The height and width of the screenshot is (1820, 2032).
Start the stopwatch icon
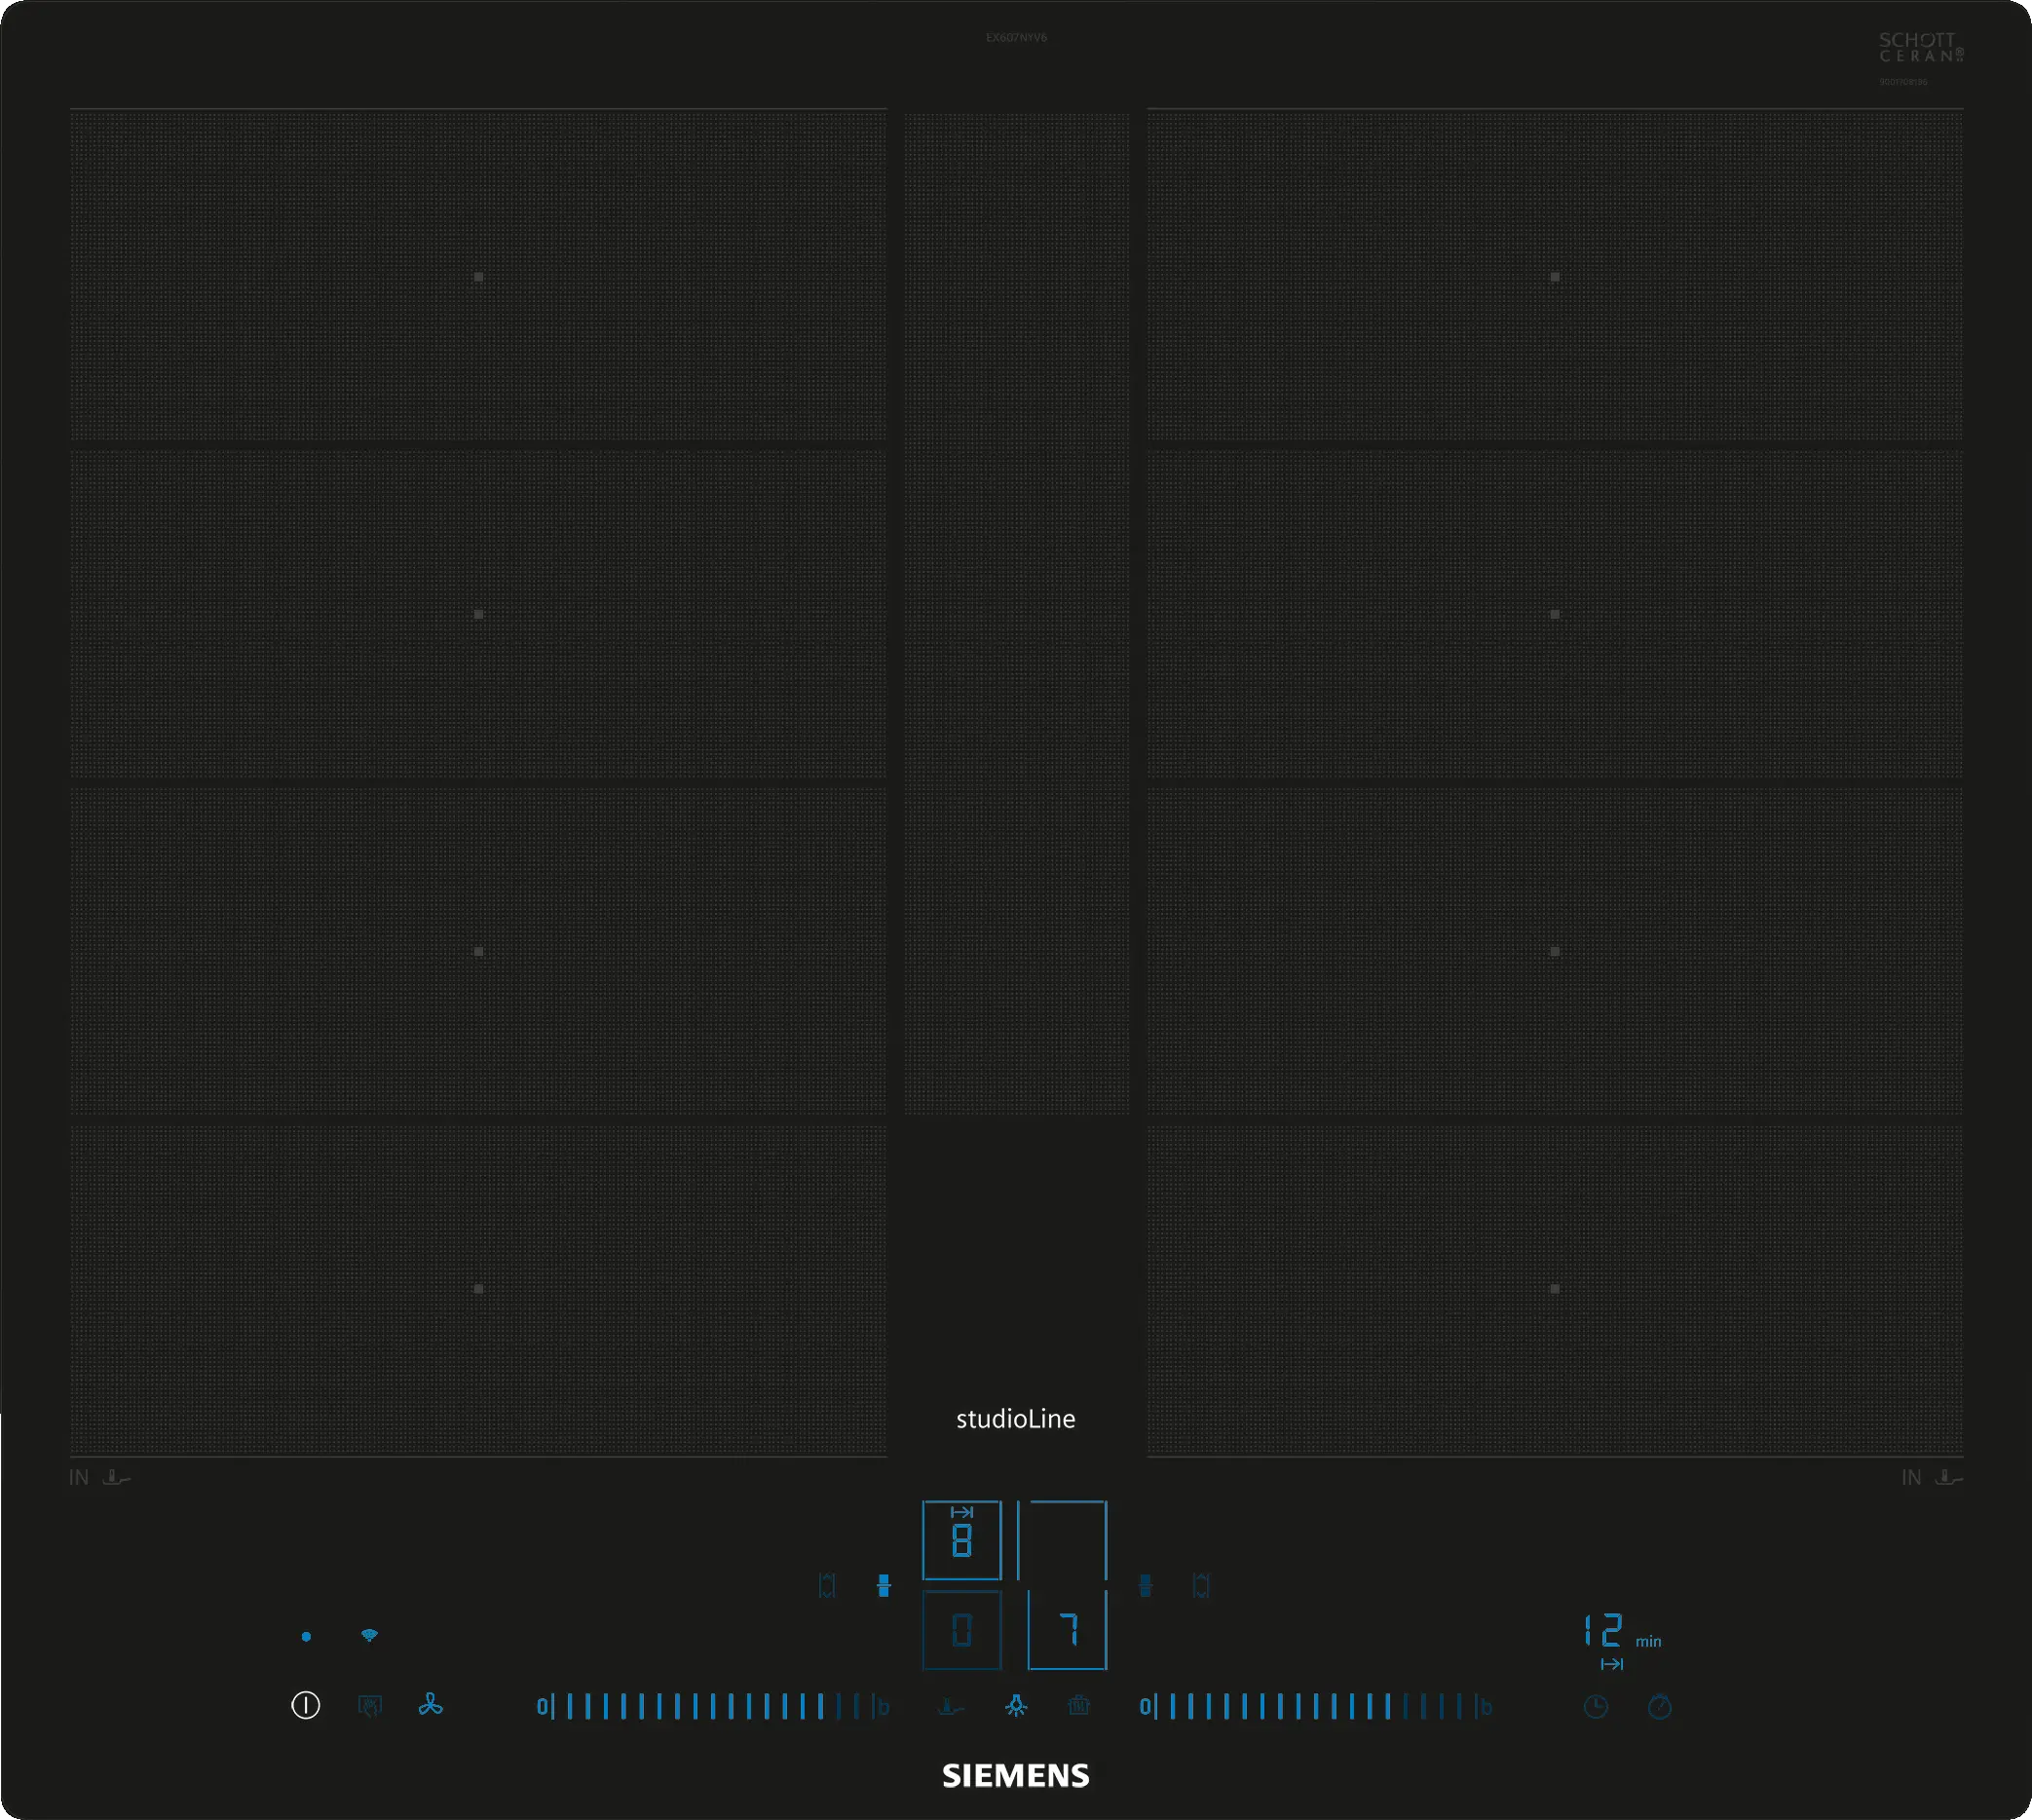(1660, 1707)
